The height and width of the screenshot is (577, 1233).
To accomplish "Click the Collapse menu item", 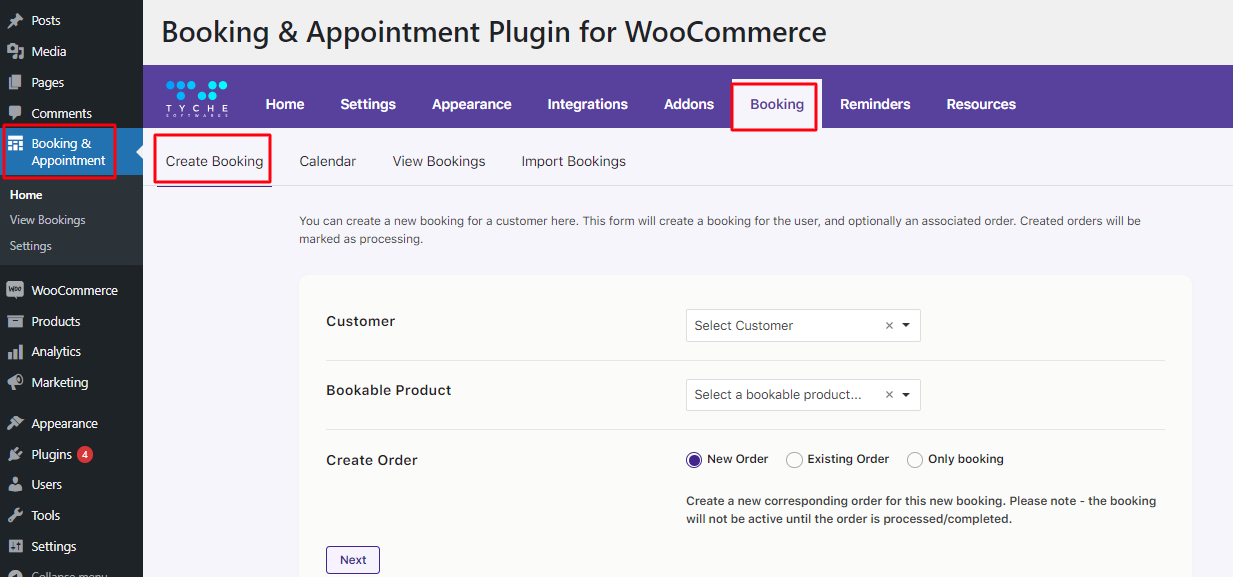I will 71,574.
